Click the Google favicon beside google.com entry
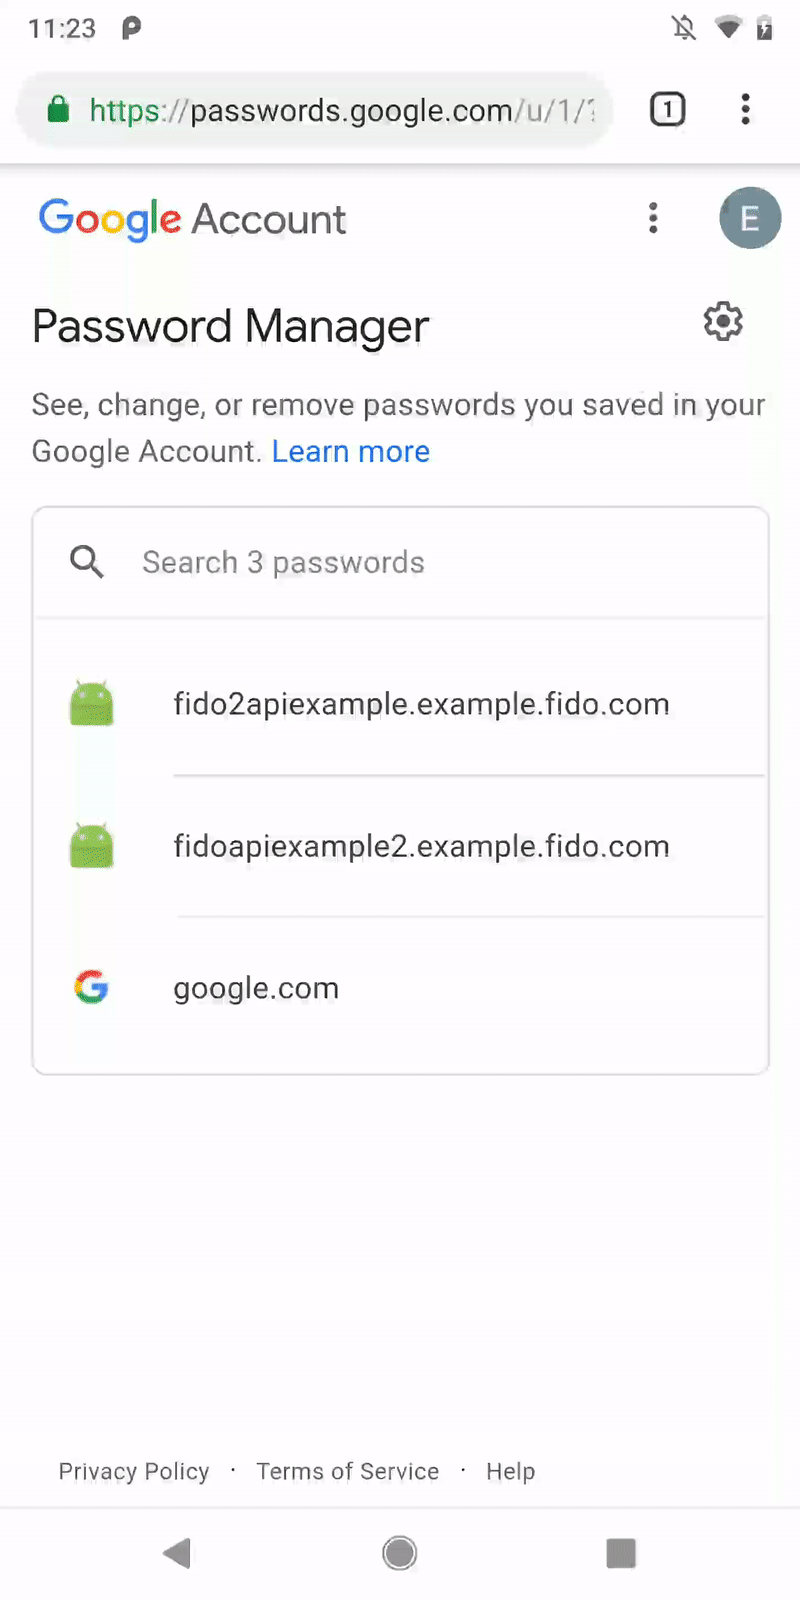This screenshot has width=800, height=1600. 91,987
